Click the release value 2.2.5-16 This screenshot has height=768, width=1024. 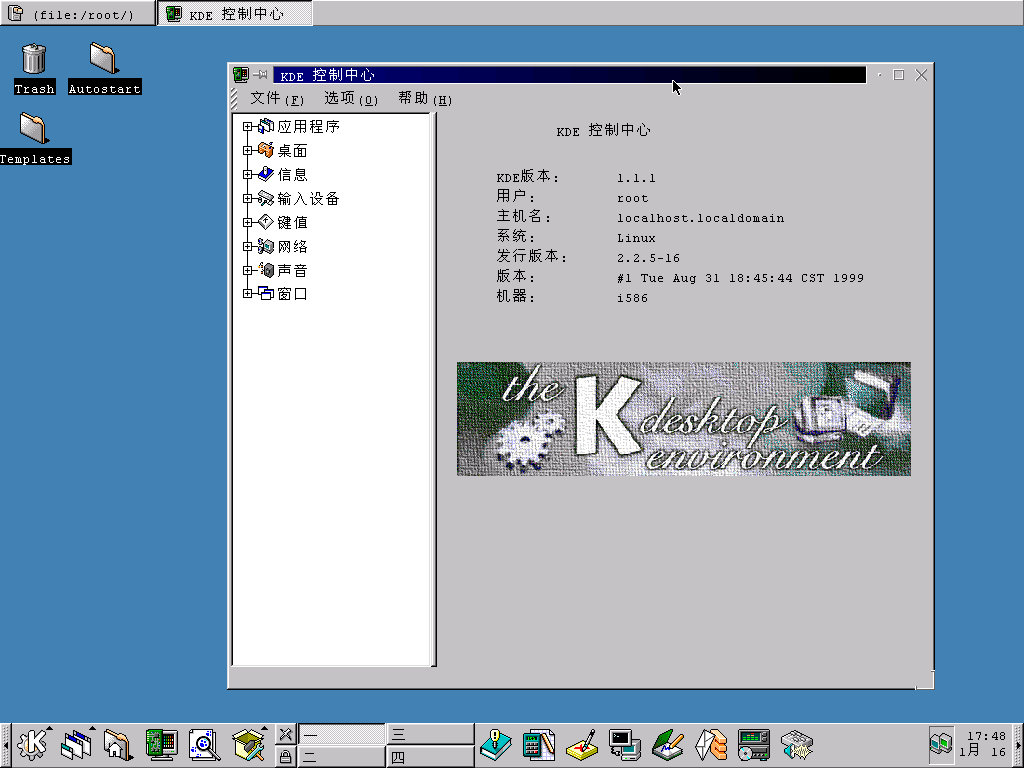point(648,258)
